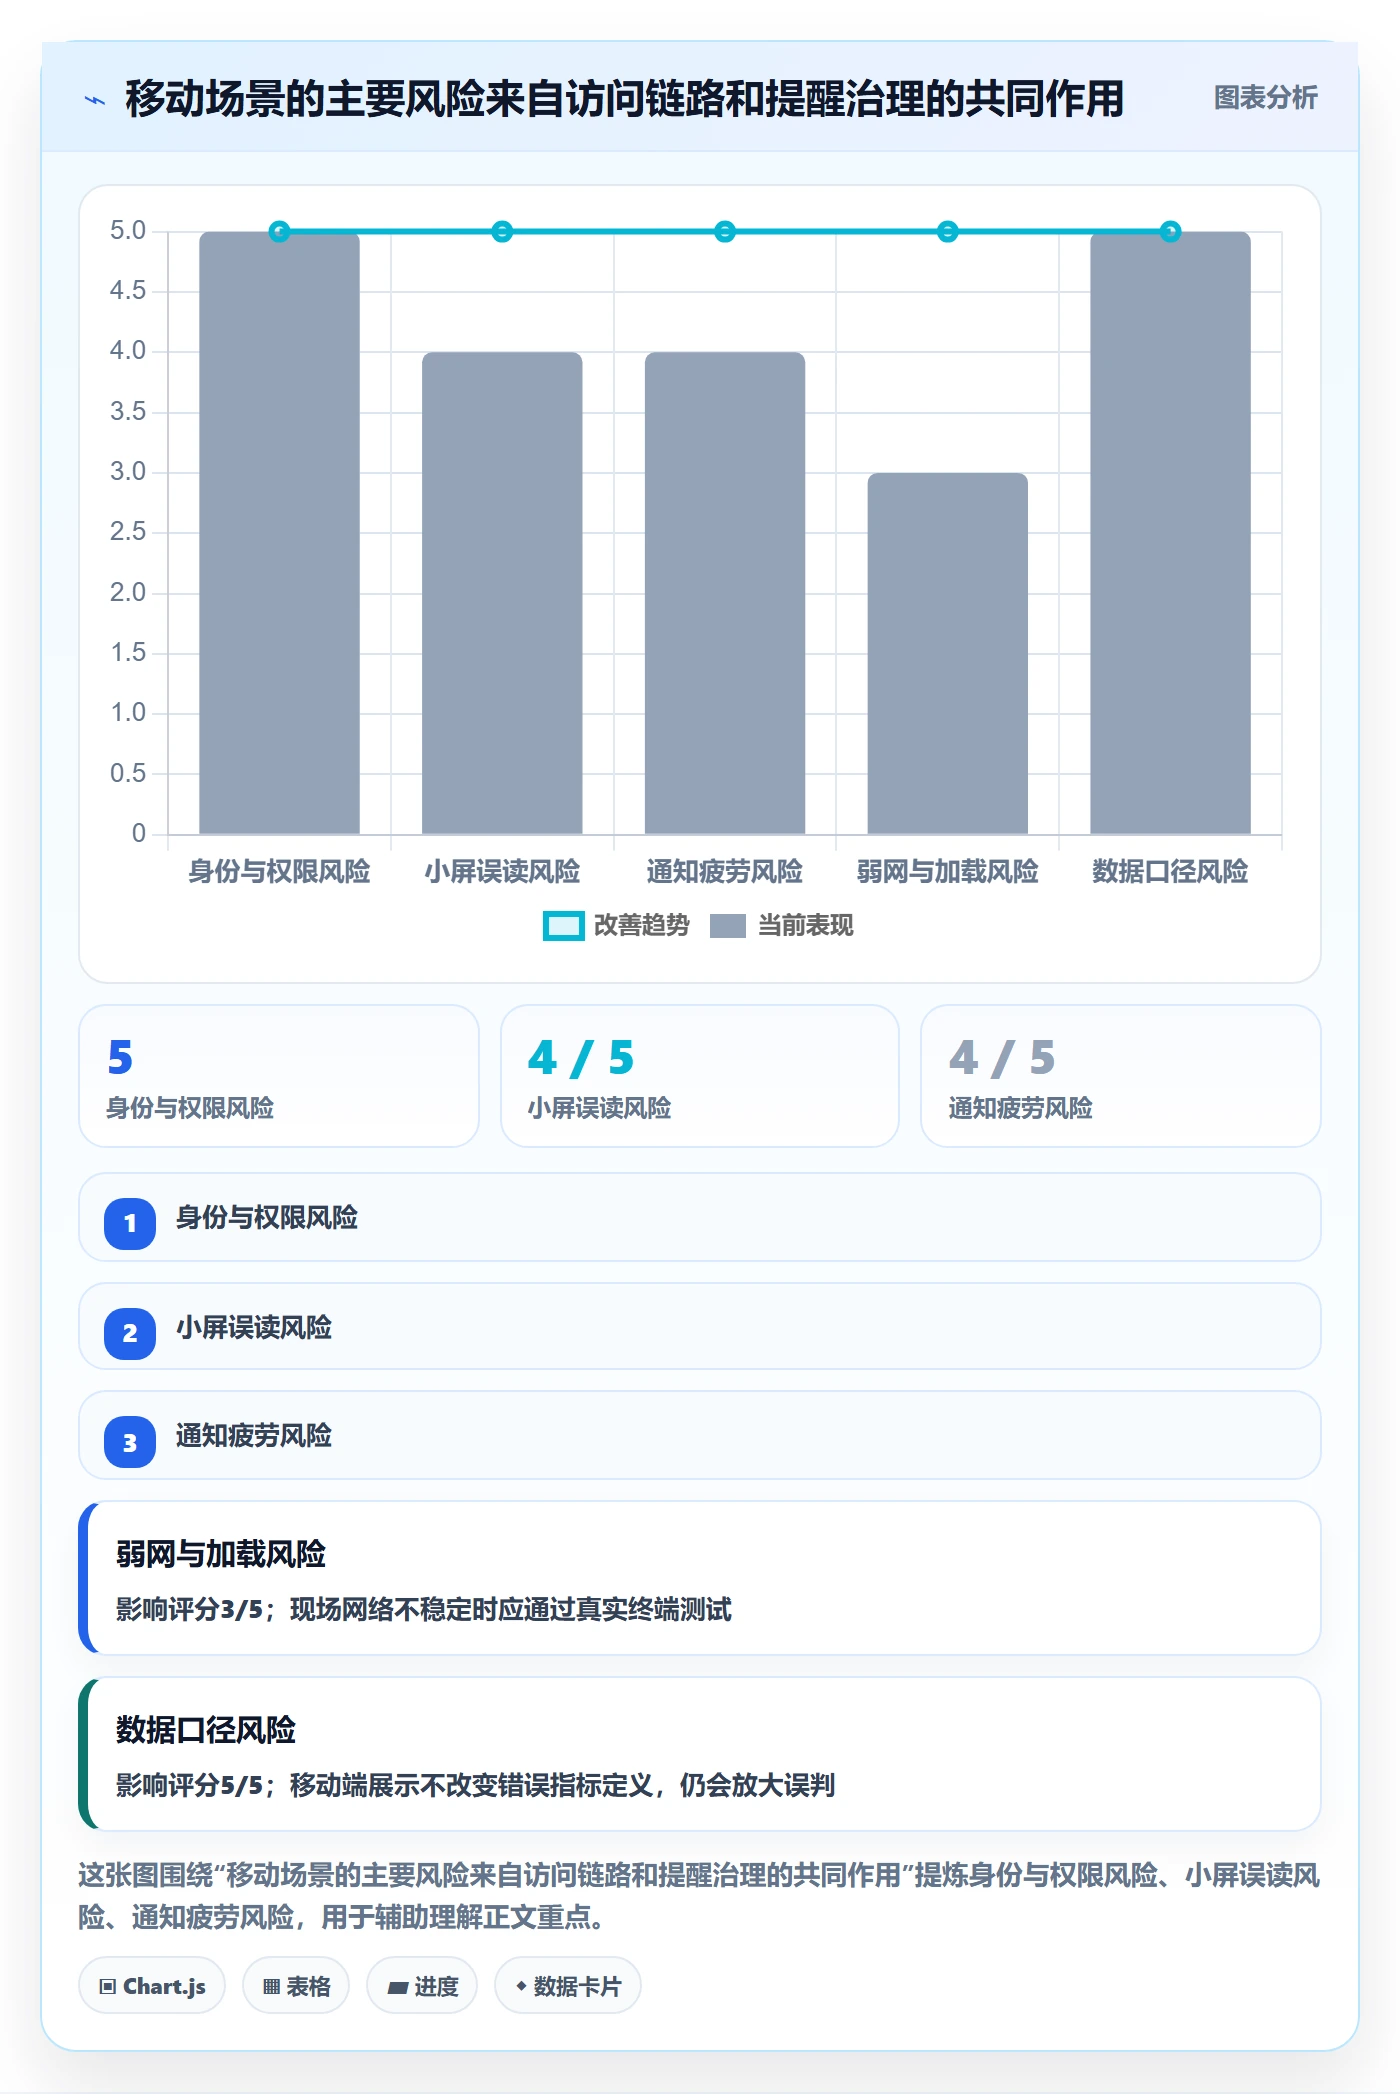Click the grid icon in 表格 tag

271,1987
